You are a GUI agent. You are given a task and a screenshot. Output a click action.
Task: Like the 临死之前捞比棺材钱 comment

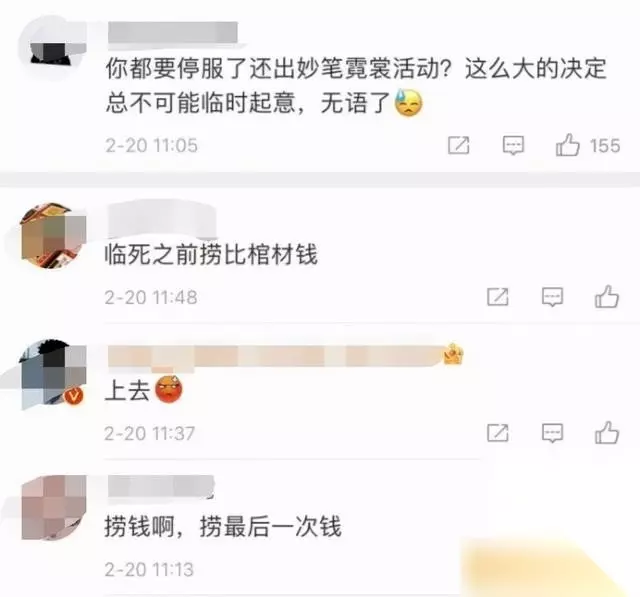click(607, 296)
